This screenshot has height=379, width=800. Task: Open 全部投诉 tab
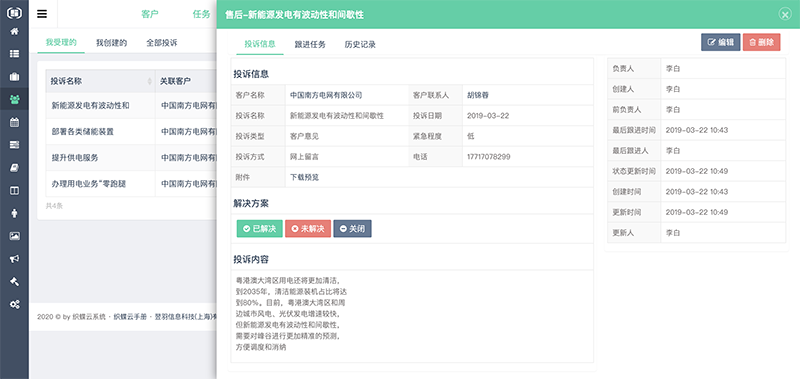[162, 43]
